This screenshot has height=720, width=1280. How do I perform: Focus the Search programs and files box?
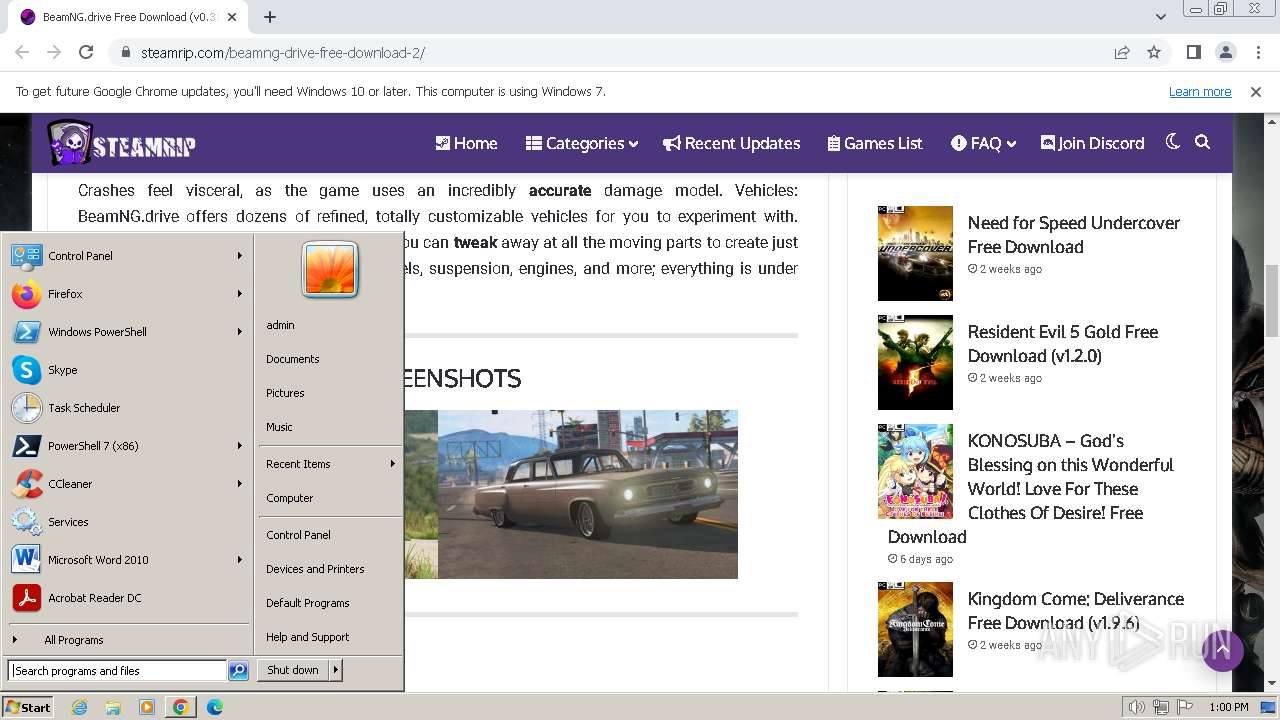click(x=117, y=671)
